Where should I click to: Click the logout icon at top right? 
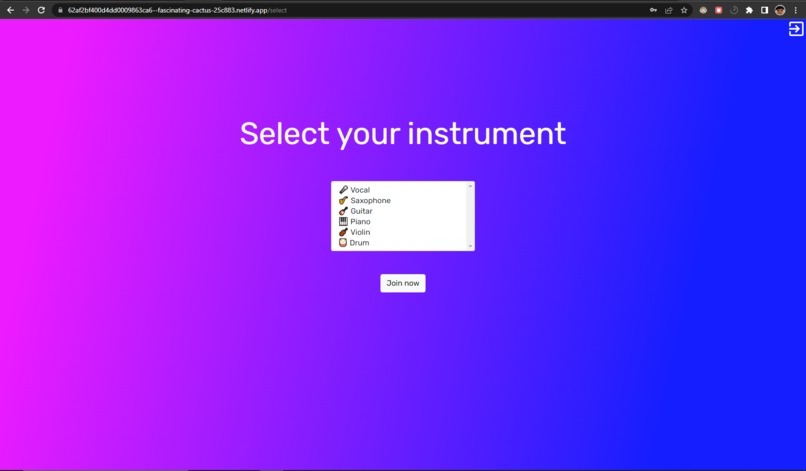(795, 29)
